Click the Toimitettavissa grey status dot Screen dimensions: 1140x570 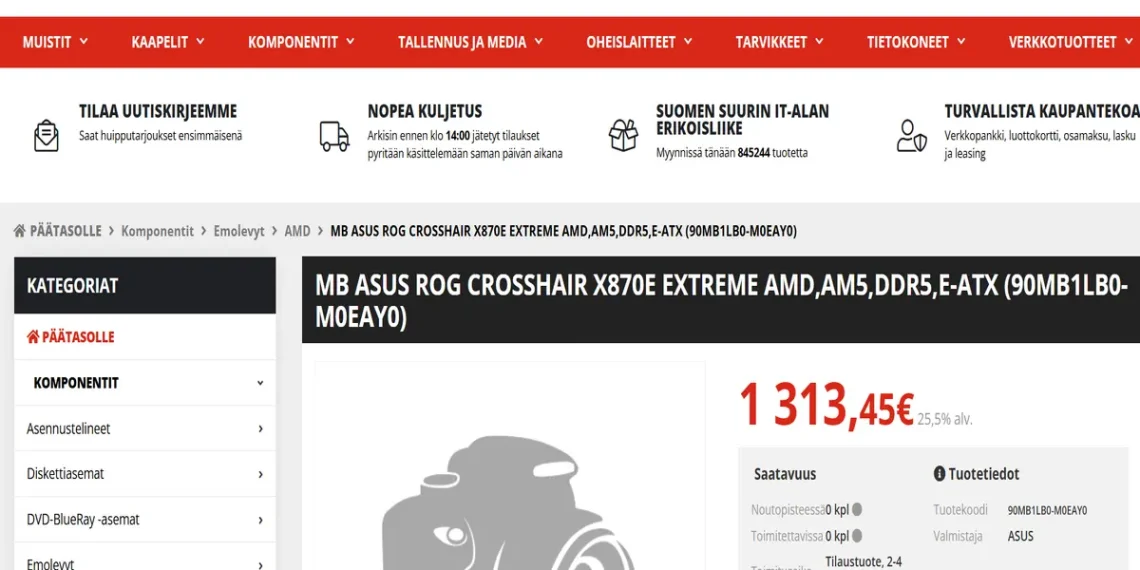857,536
